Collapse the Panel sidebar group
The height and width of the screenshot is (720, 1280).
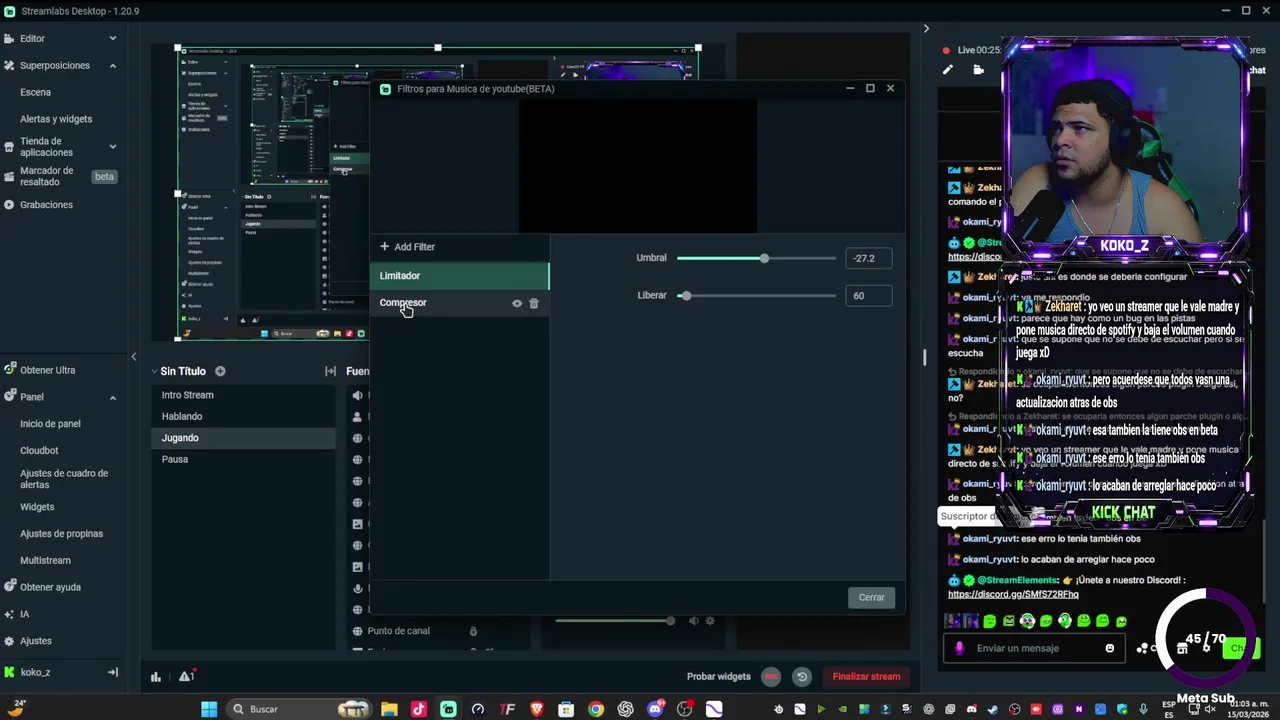tap(113, 397)
